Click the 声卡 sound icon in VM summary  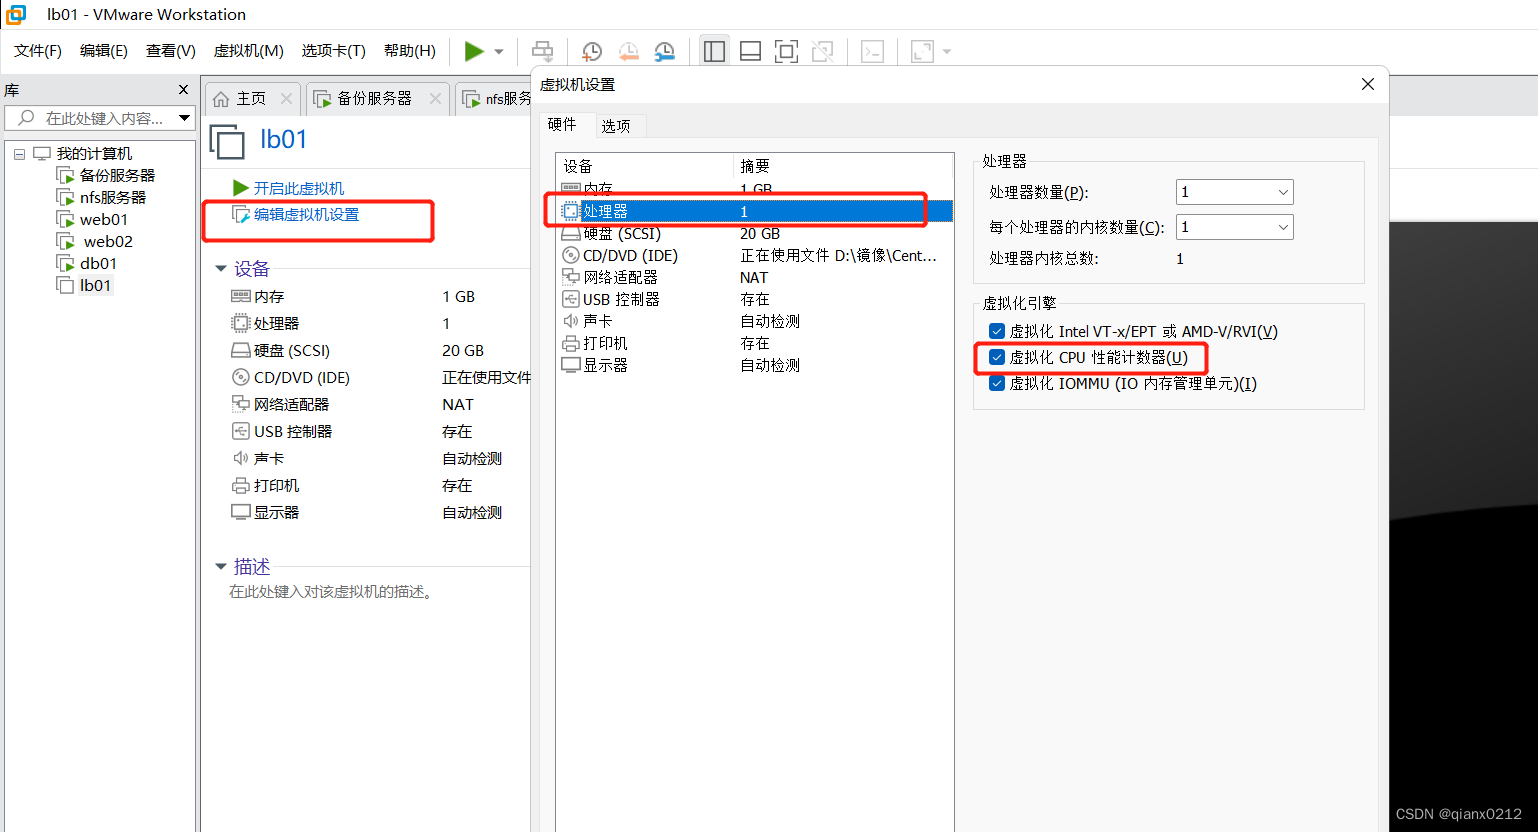241,458
